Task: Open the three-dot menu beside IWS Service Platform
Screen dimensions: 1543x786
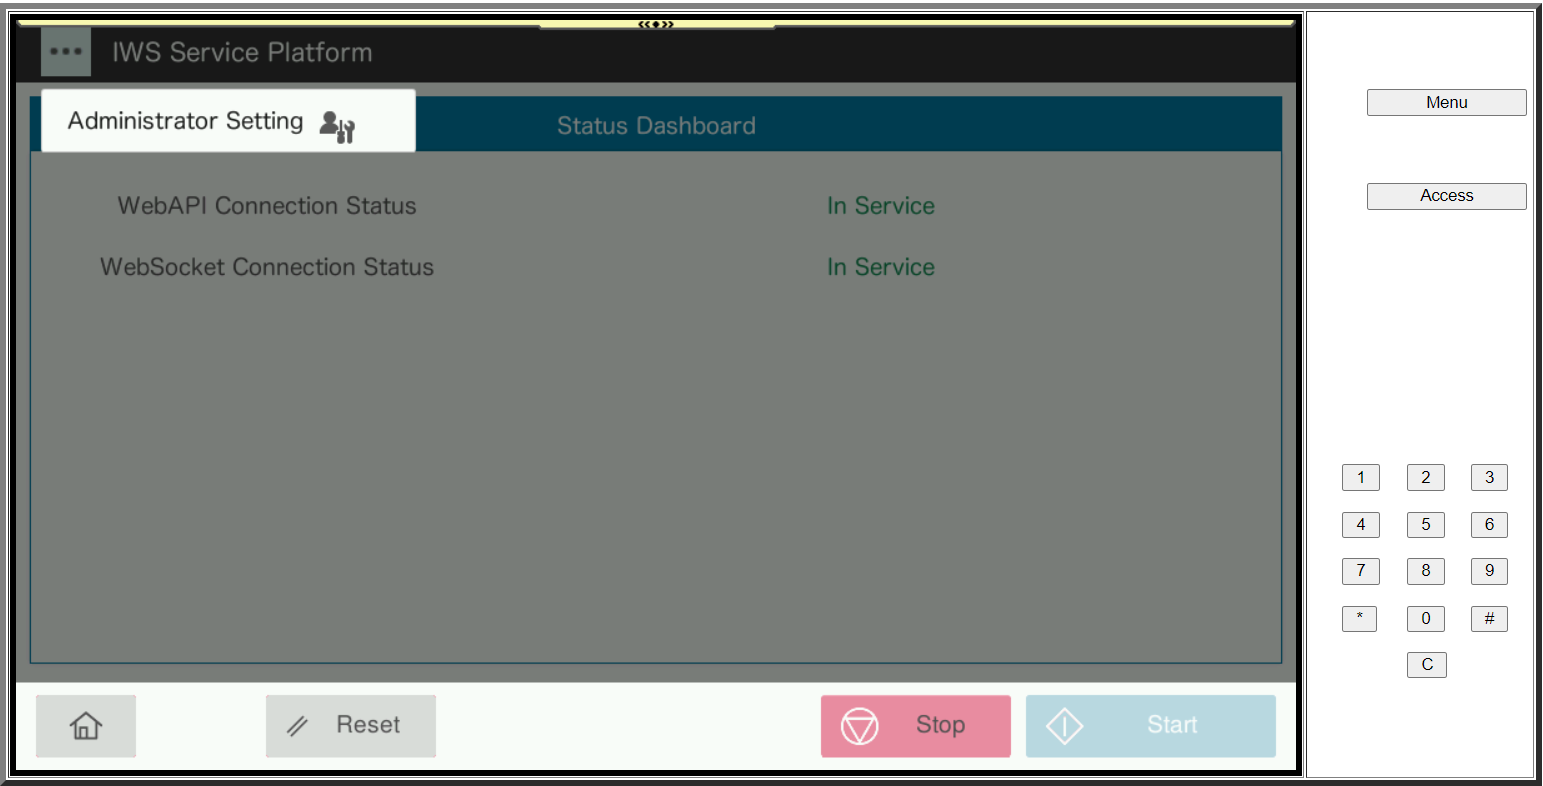Action: pyautogui.click(x=66, y=52)
